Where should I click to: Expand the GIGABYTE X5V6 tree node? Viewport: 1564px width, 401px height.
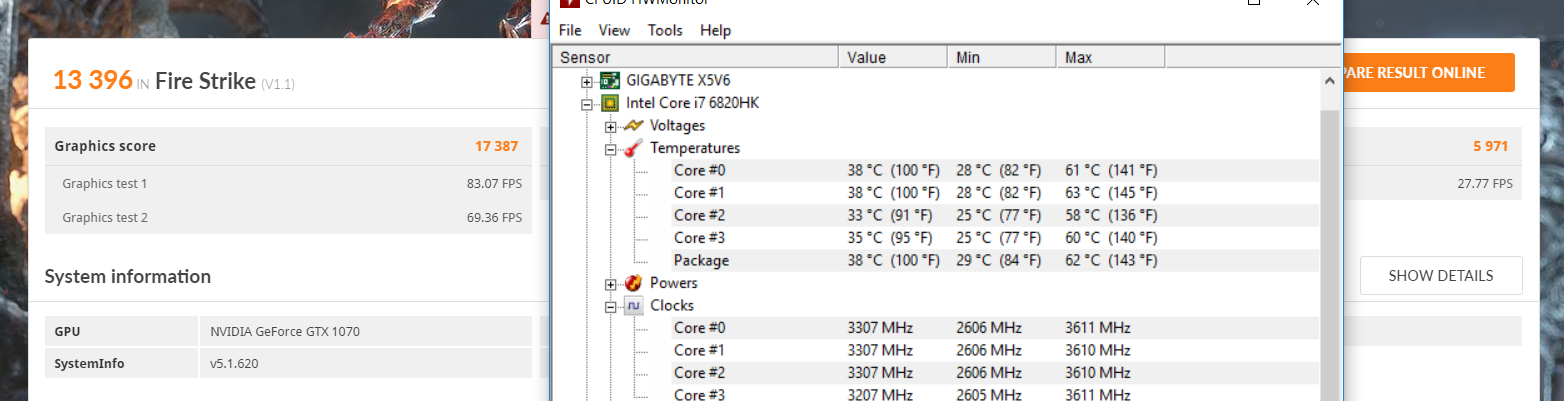[x=587, y=81]
